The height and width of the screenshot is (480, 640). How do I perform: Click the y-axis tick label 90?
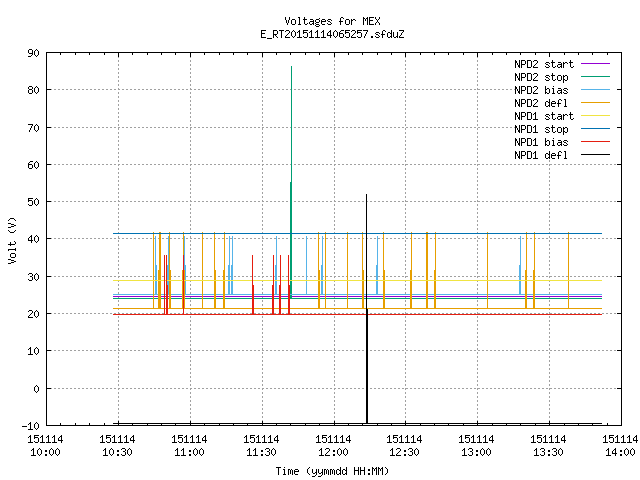coord(33,53)
